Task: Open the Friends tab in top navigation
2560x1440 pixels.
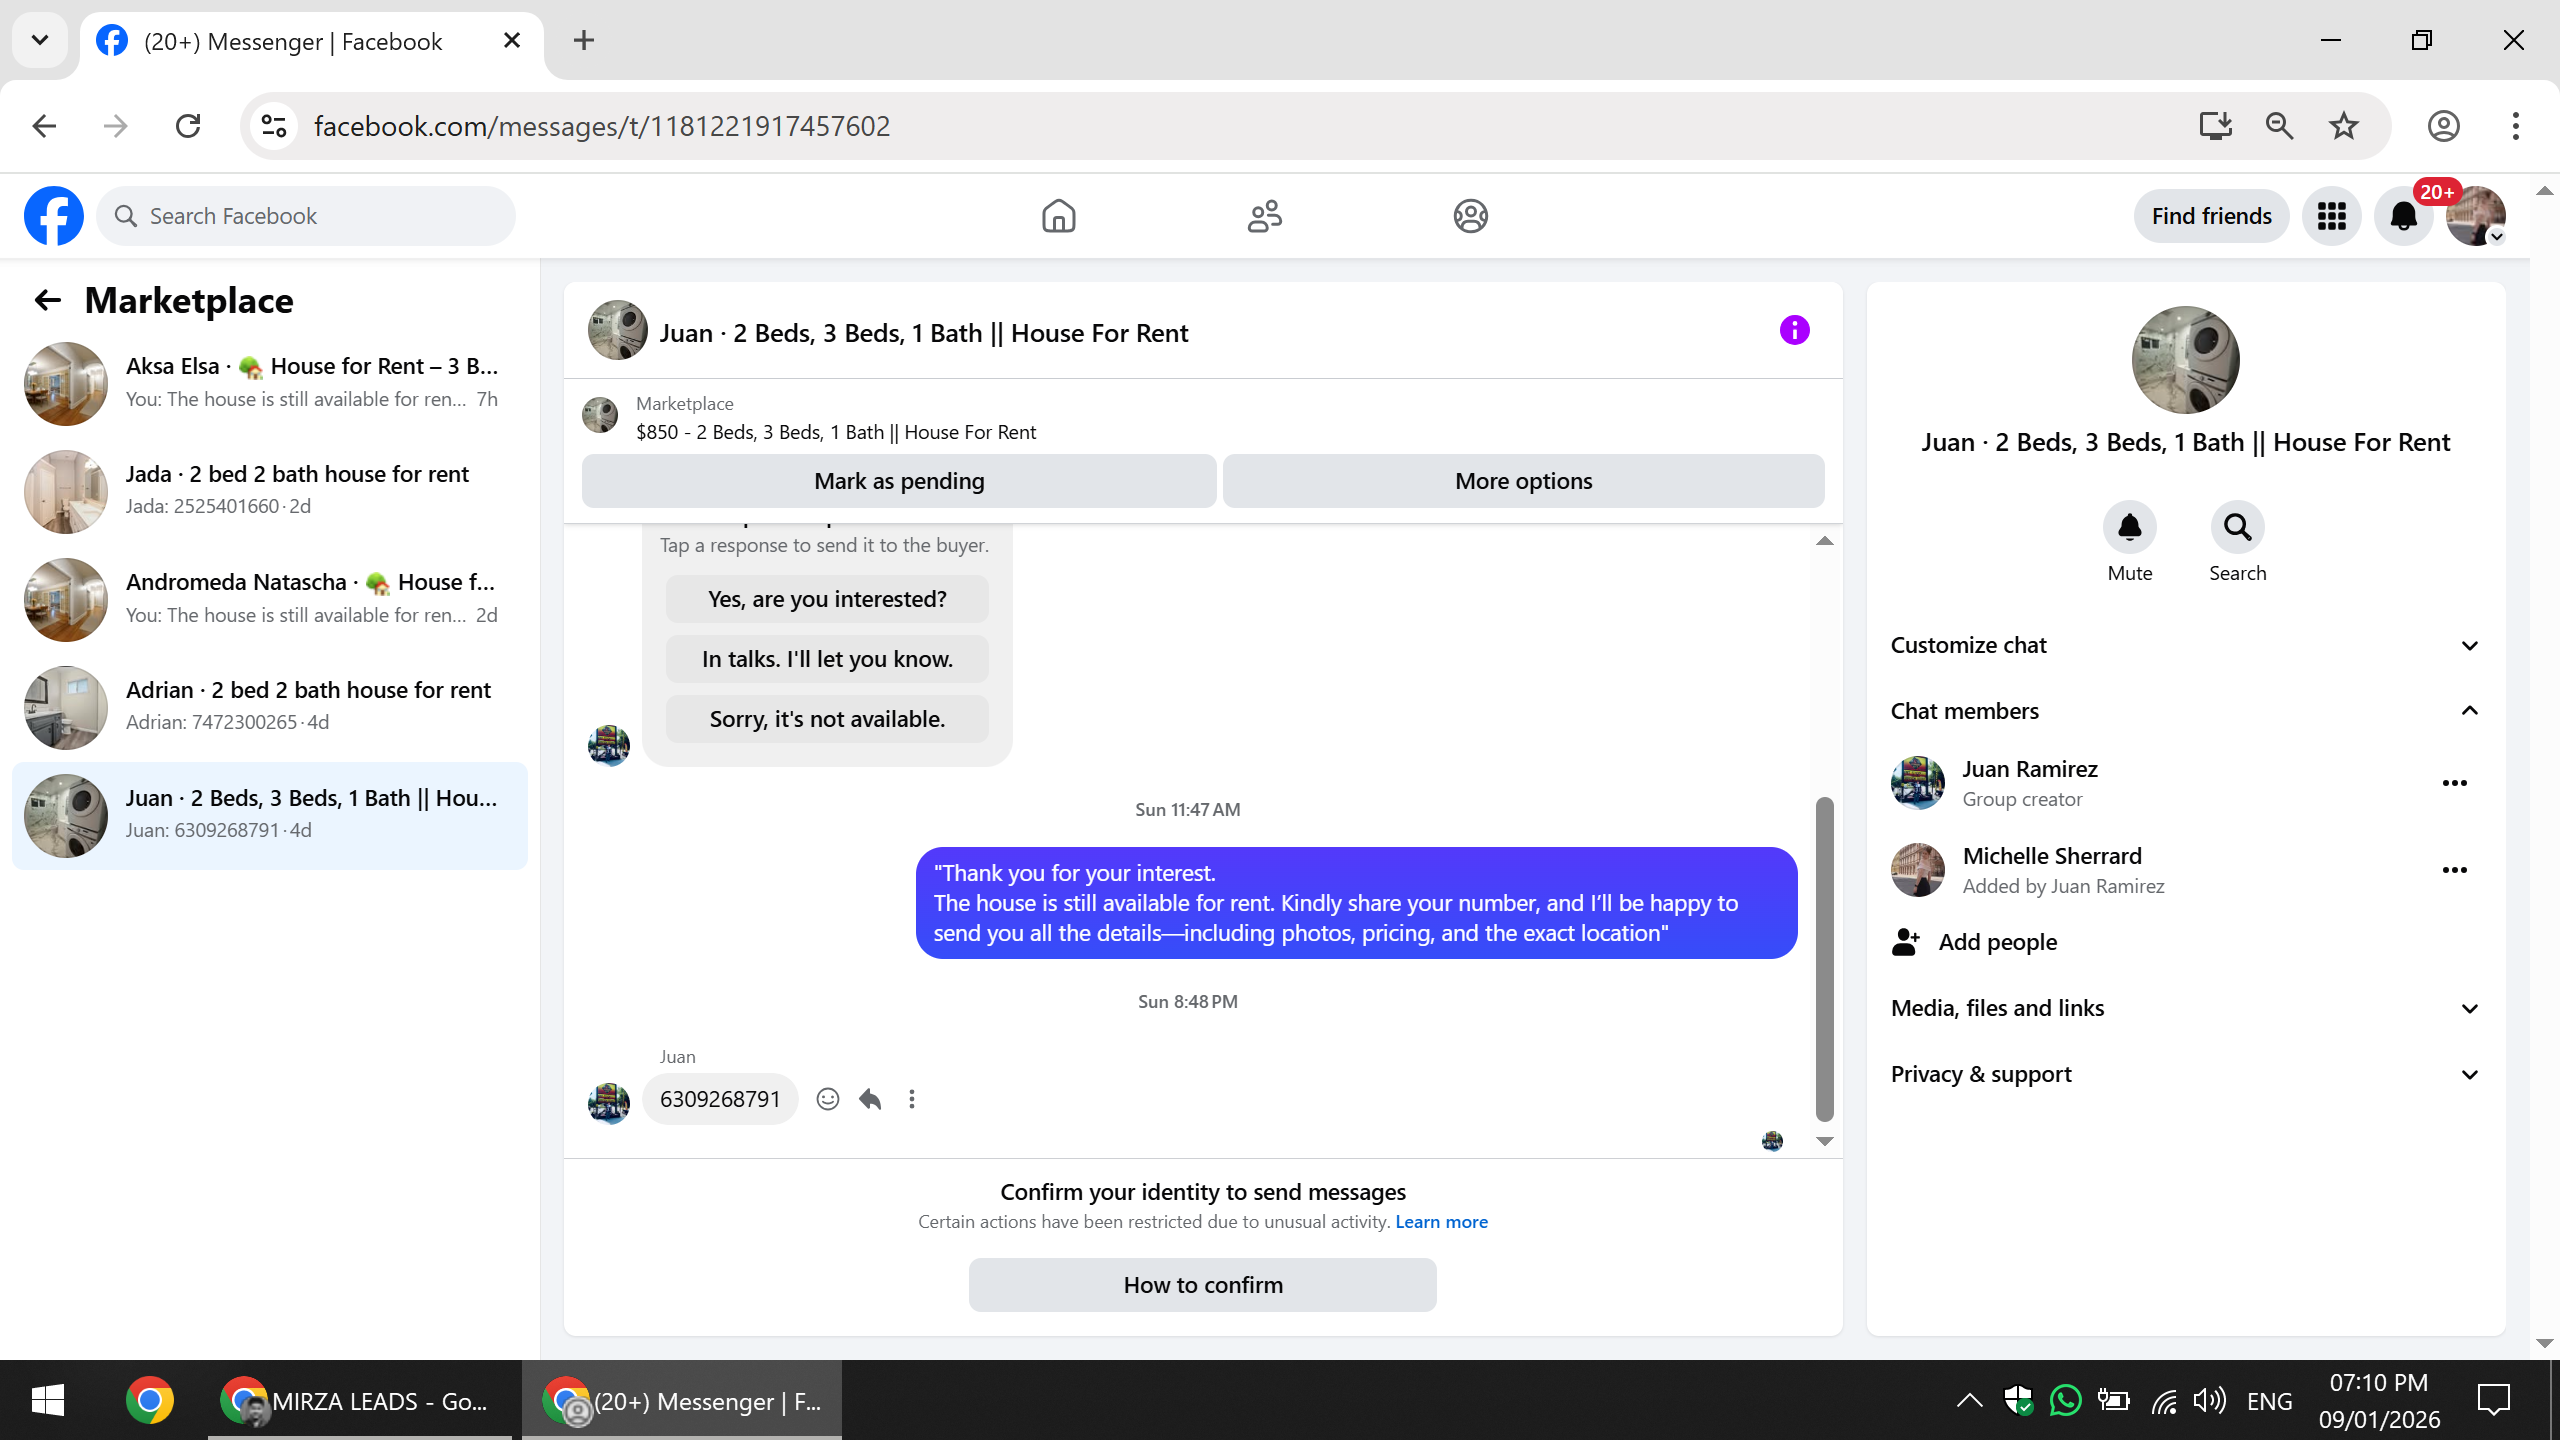Action: pyautogui.click(x=1264, y=216)
